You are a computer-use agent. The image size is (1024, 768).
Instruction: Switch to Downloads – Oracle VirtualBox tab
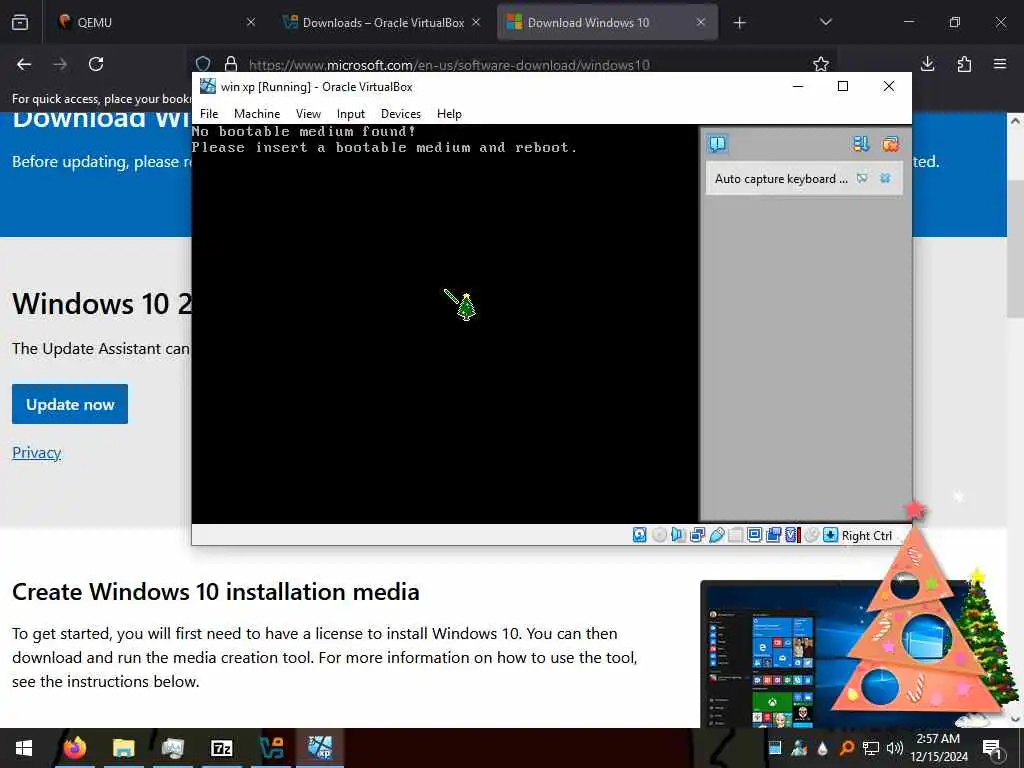(383, 22)
